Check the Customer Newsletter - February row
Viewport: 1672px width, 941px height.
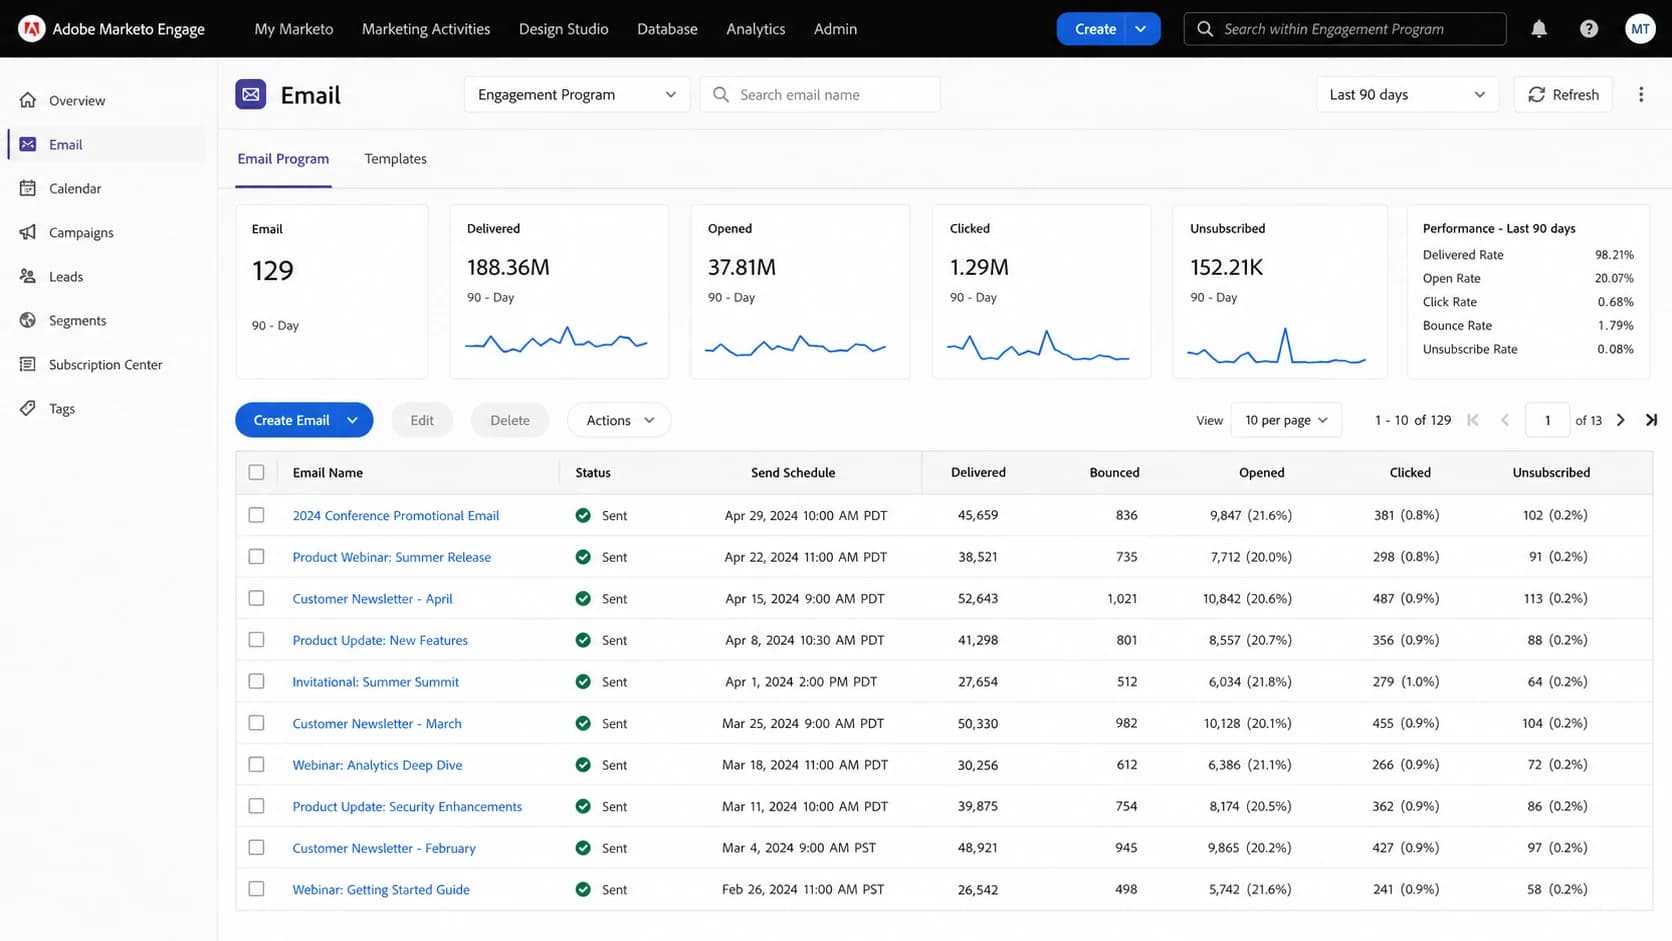coord(257,848)
